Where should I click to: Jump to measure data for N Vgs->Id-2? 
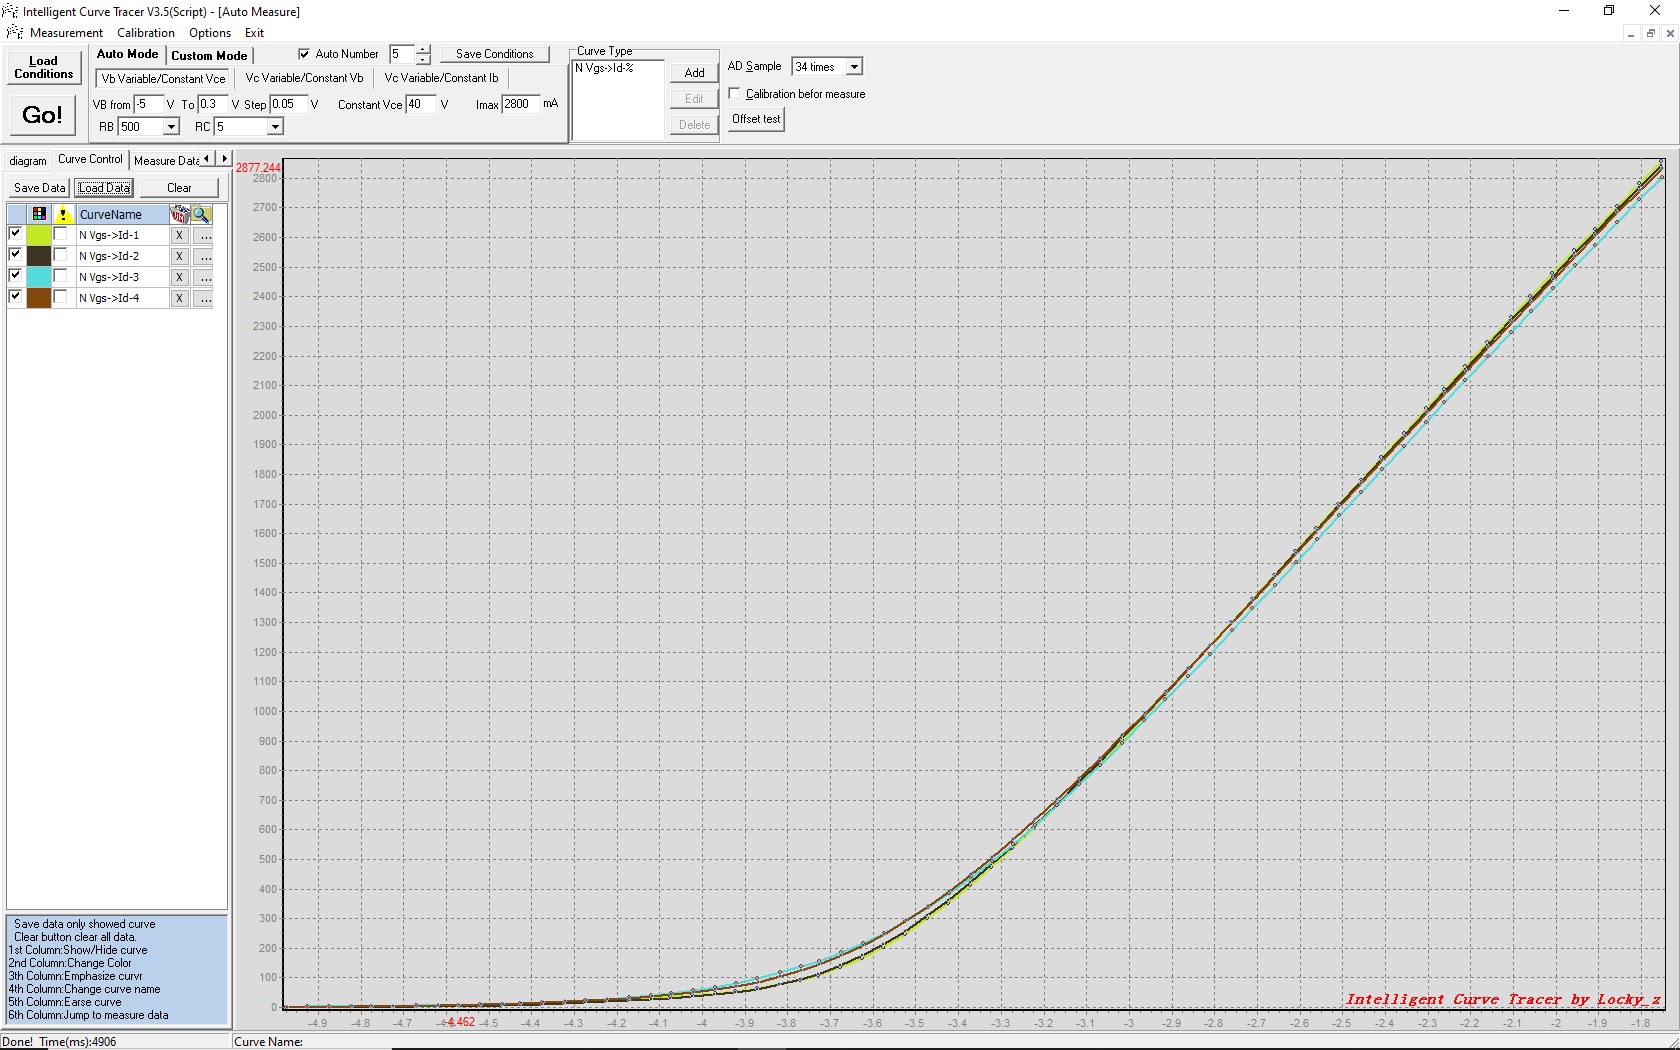click(x=203, y=257)
